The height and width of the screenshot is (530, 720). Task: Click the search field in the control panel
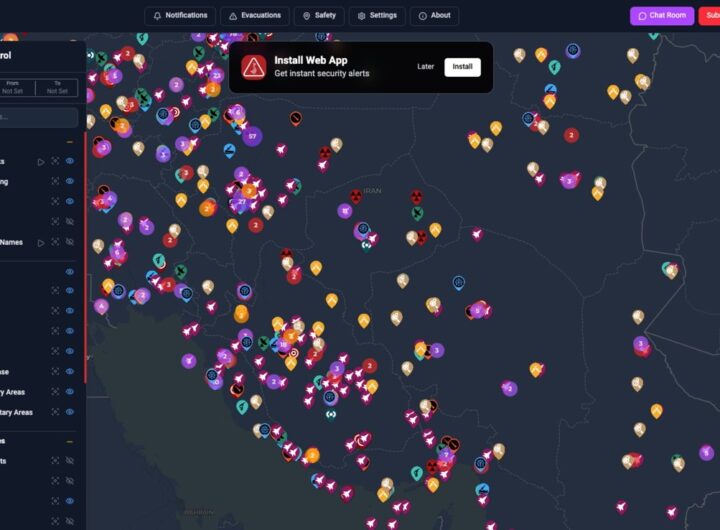click(39, 118)
